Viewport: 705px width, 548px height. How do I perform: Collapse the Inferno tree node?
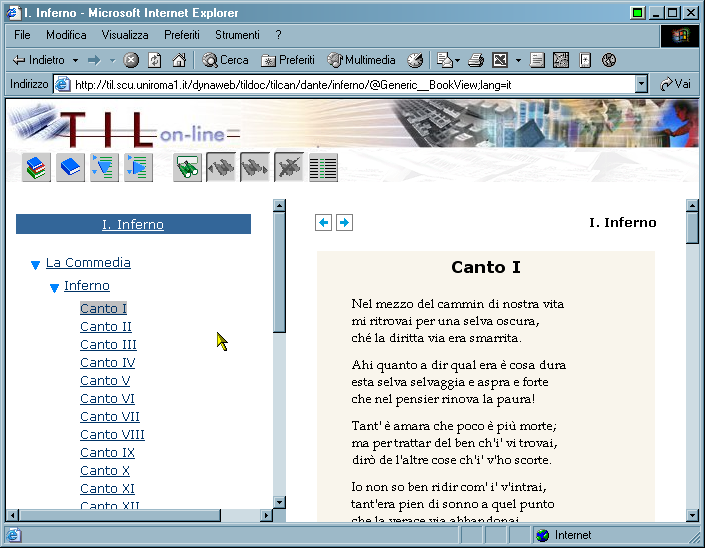[54, 288]
